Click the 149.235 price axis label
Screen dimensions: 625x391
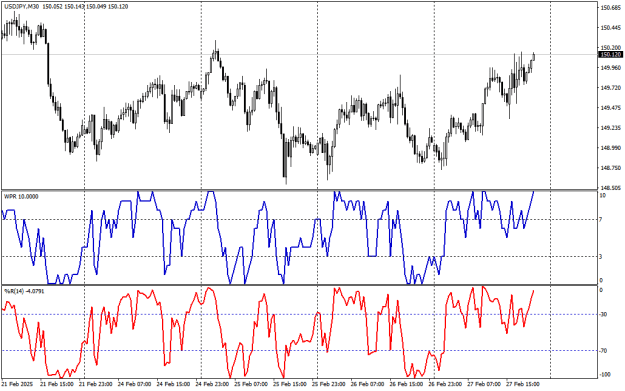(x=611, y=128)
